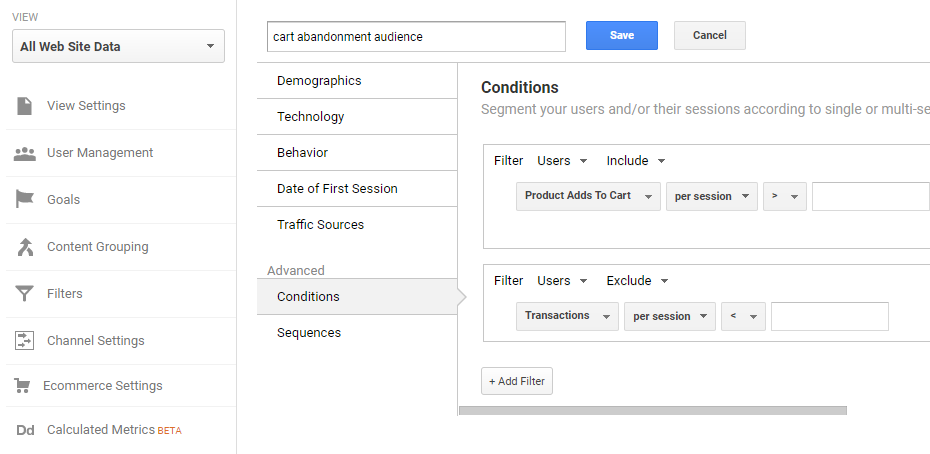Image resolution: width=930 pixels, height=454 pixels.
Task: Change the Include filter mode dropdown
Action: pyautogui.click(x=636, y=161)
